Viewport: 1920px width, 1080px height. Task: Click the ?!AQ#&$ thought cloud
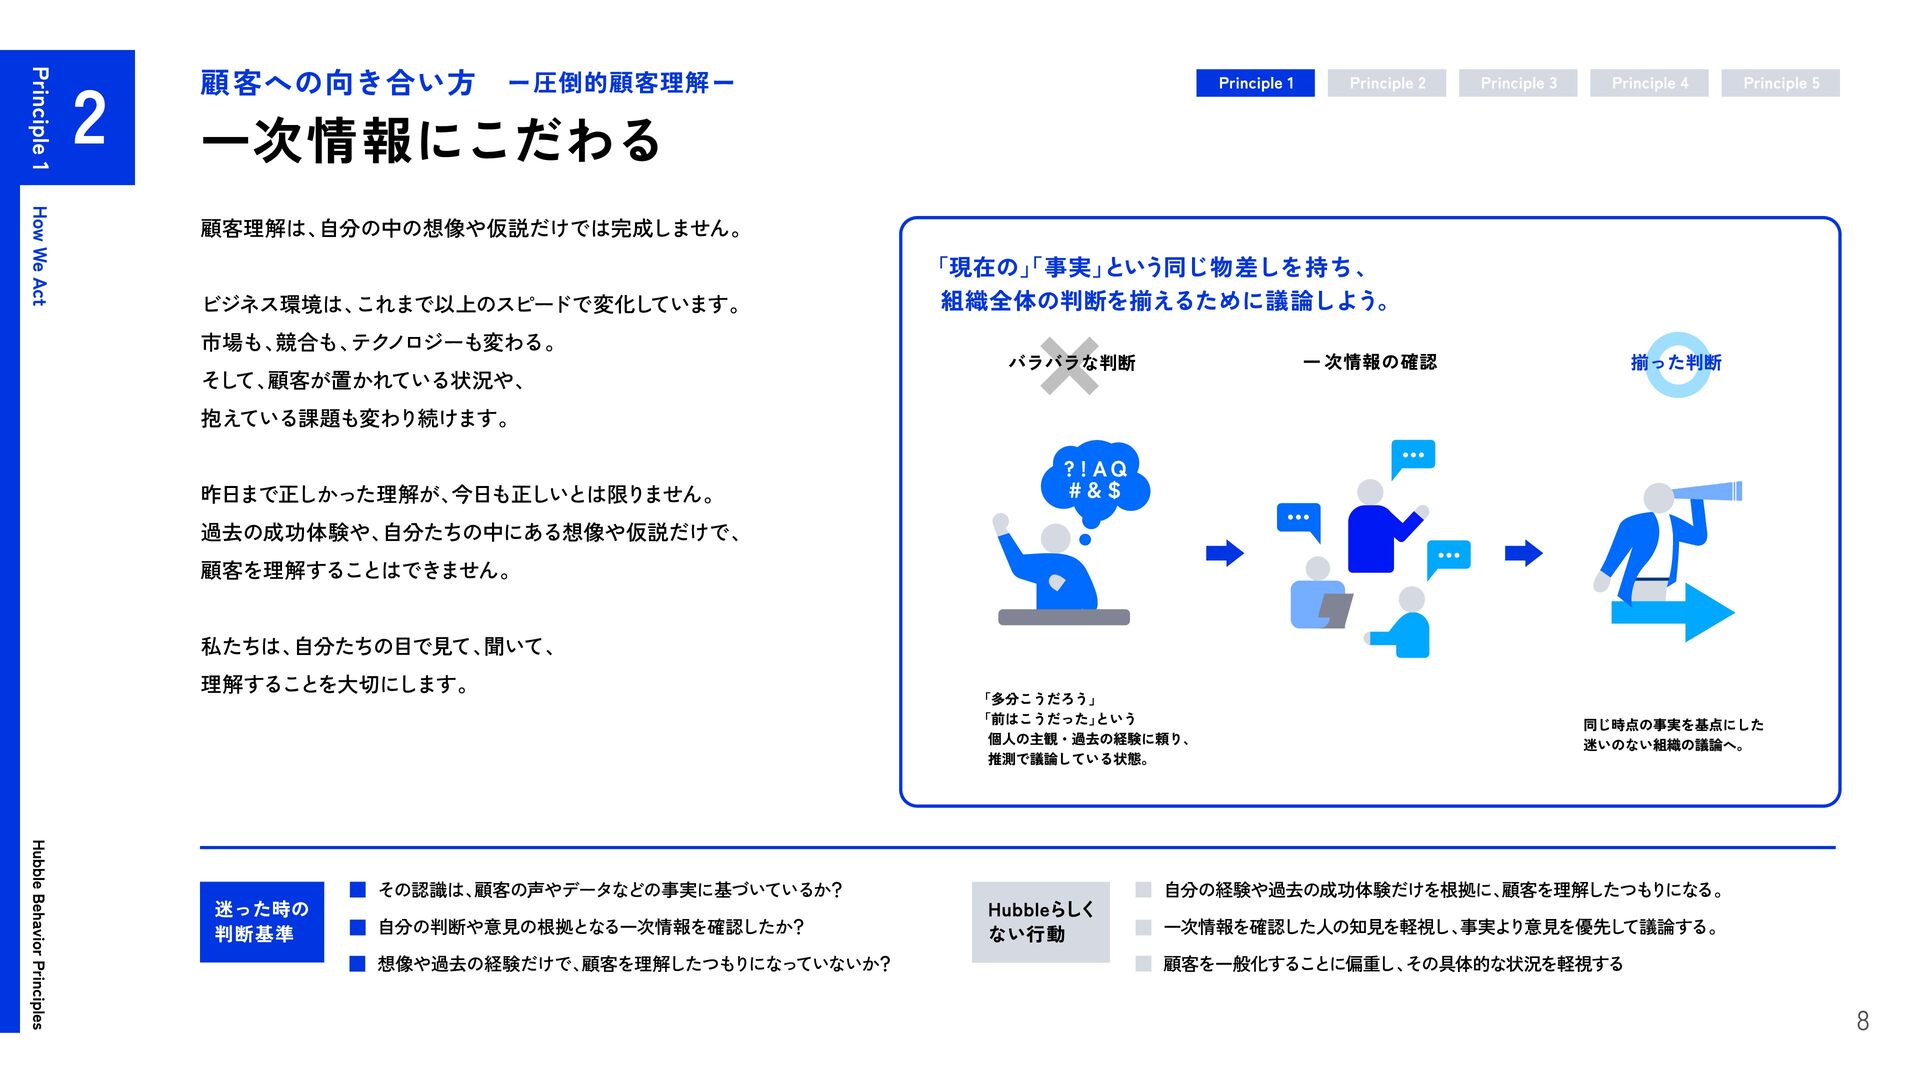pyautogui.click(x=1095, y=482)
